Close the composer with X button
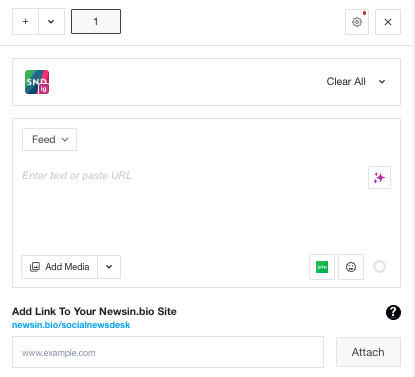This screenshot has width=415, height=377. 388,22
